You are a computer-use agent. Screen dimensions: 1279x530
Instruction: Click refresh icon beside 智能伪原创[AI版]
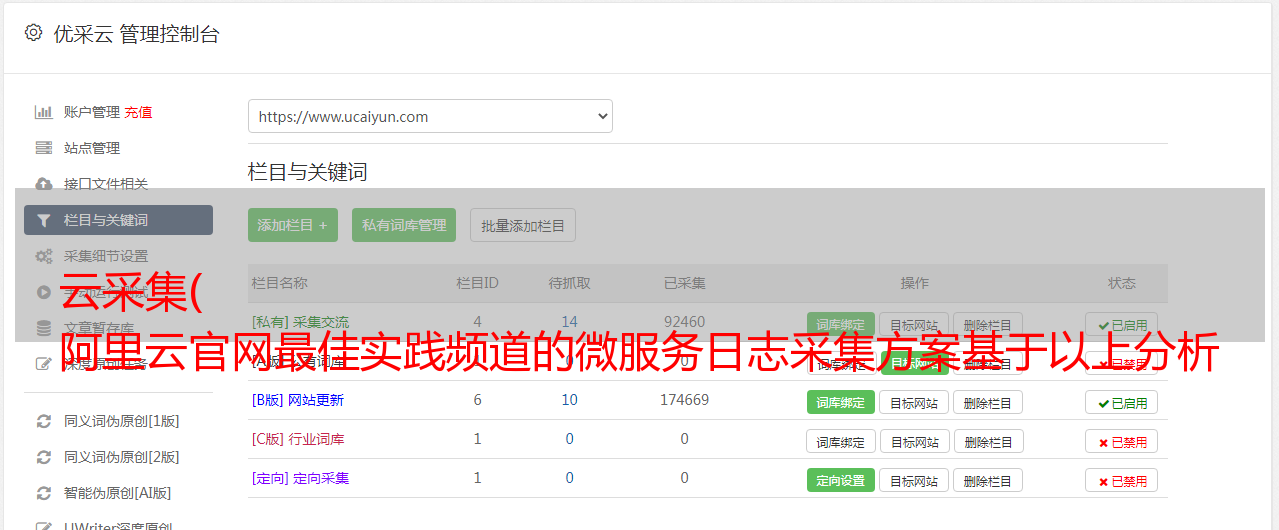coord(44,493)
